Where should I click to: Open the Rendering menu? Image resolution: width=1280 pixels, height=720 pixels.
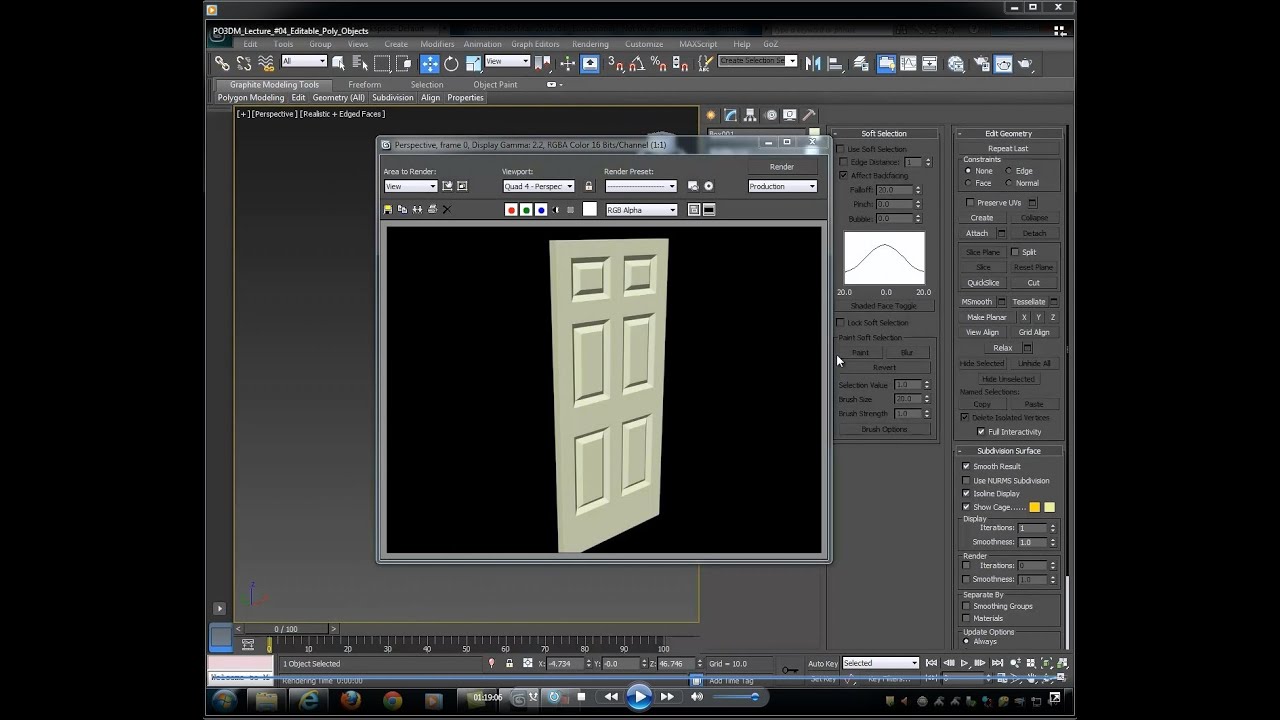click(x=590, y=44)
